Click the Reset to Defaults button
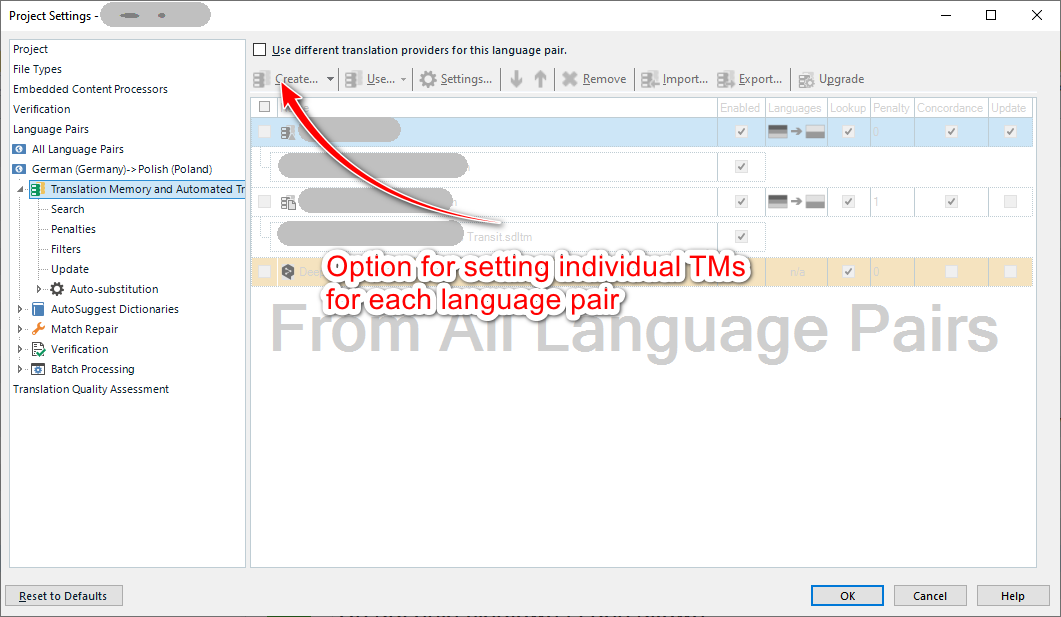 (63, 595)
